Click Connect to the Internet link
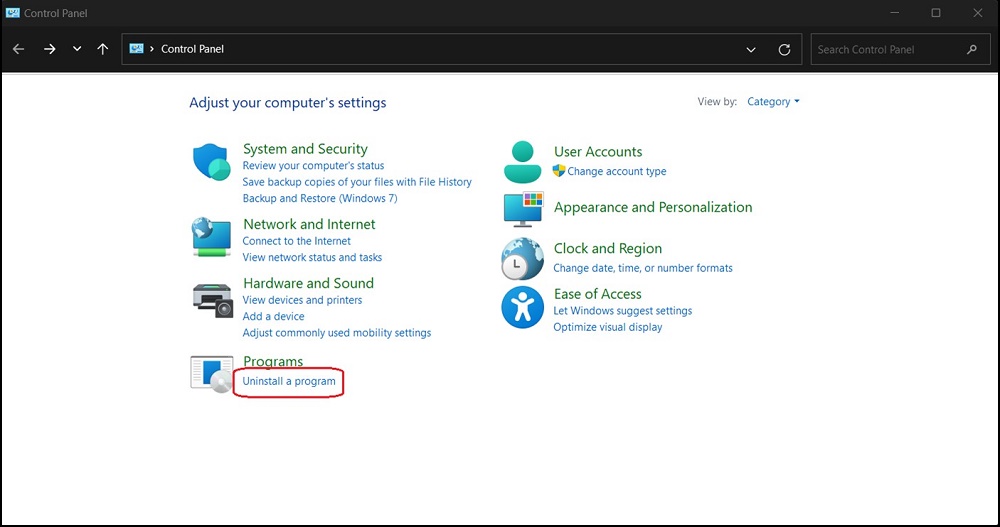 coord(297,241)
